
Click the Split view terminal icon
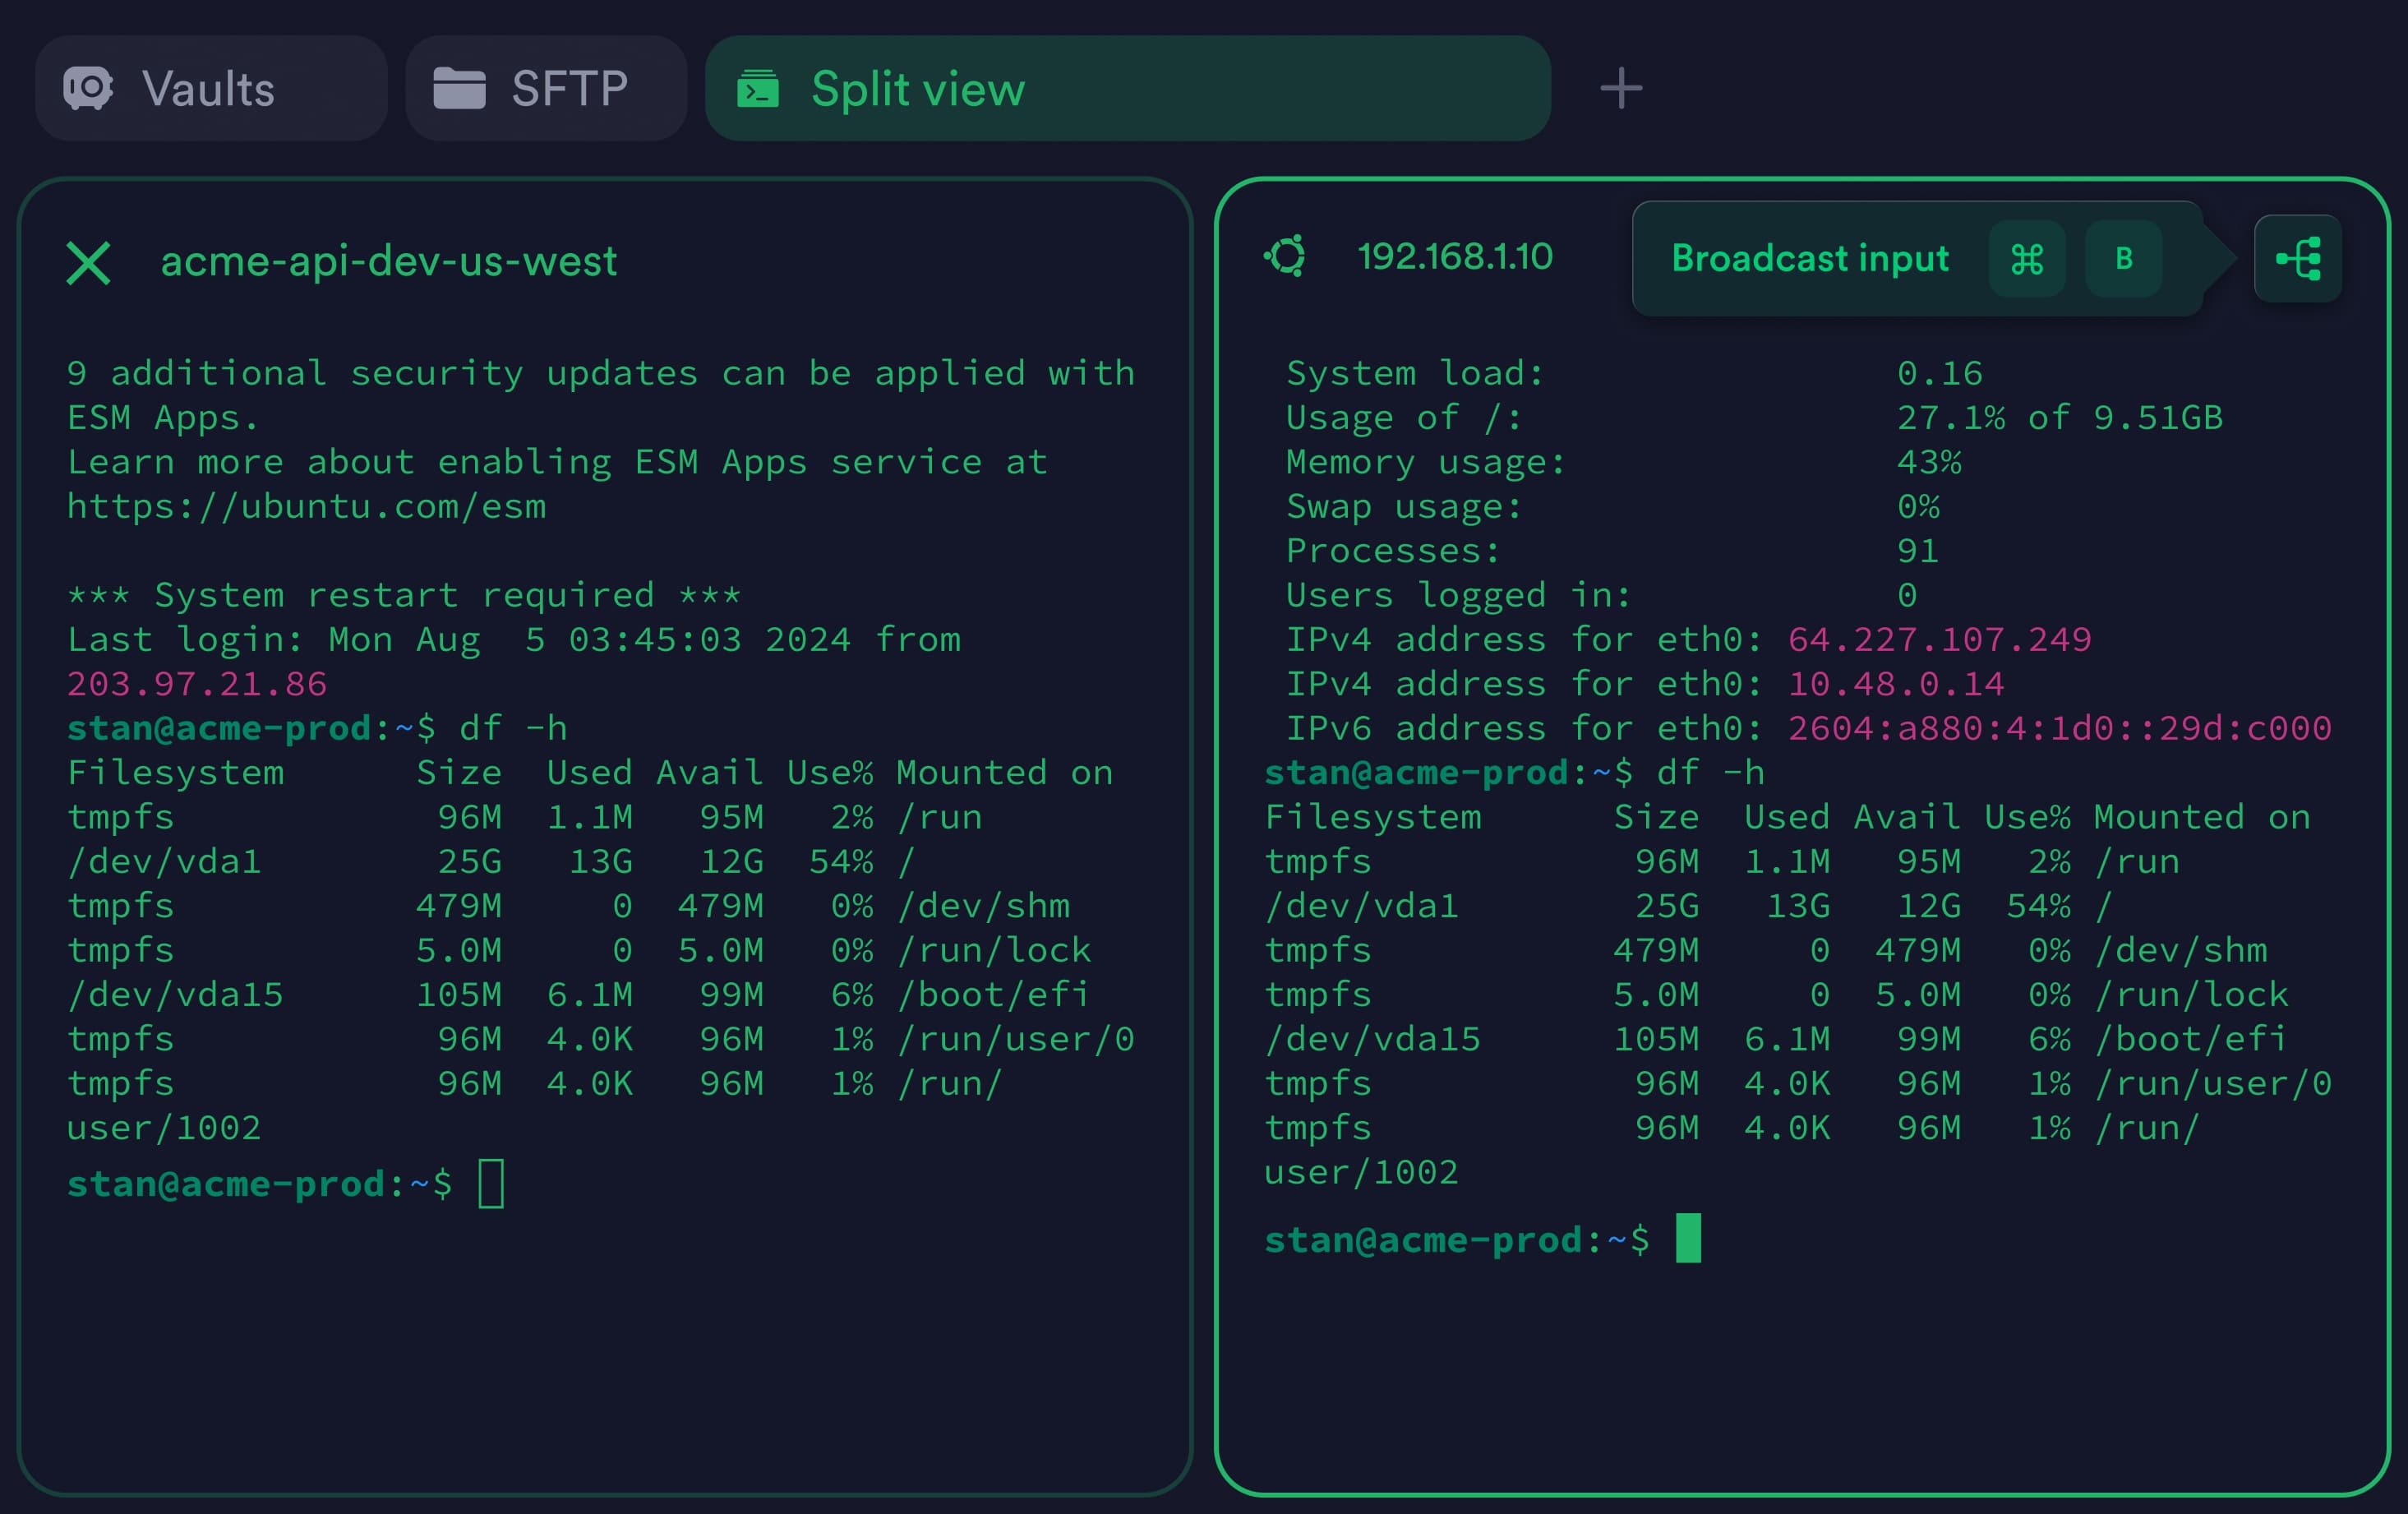click(x=758, y=88)
